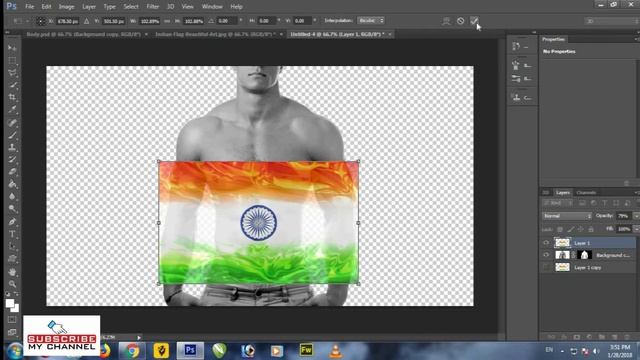Open Chrome from the taskbar
Image resolution: width=640 pixels, height=360 pixels.
pyautogui.click(x=132, y=351)
